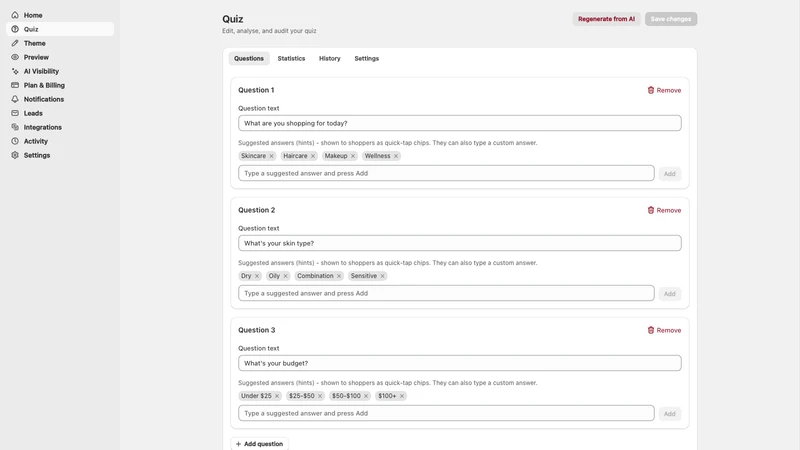Image resolution: width=800 pixels, height=450 pixels.
Task: Click the Home icon in sidebar
Action: (x=15, y=15)
